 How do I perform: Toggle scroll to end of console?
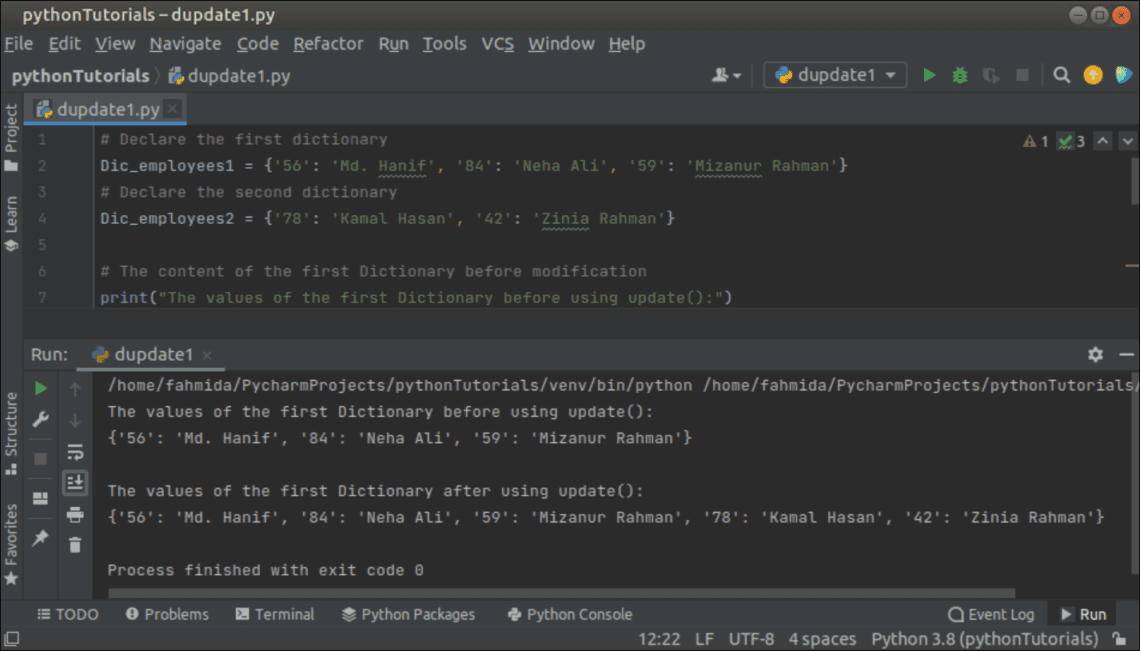pos(75,482)
